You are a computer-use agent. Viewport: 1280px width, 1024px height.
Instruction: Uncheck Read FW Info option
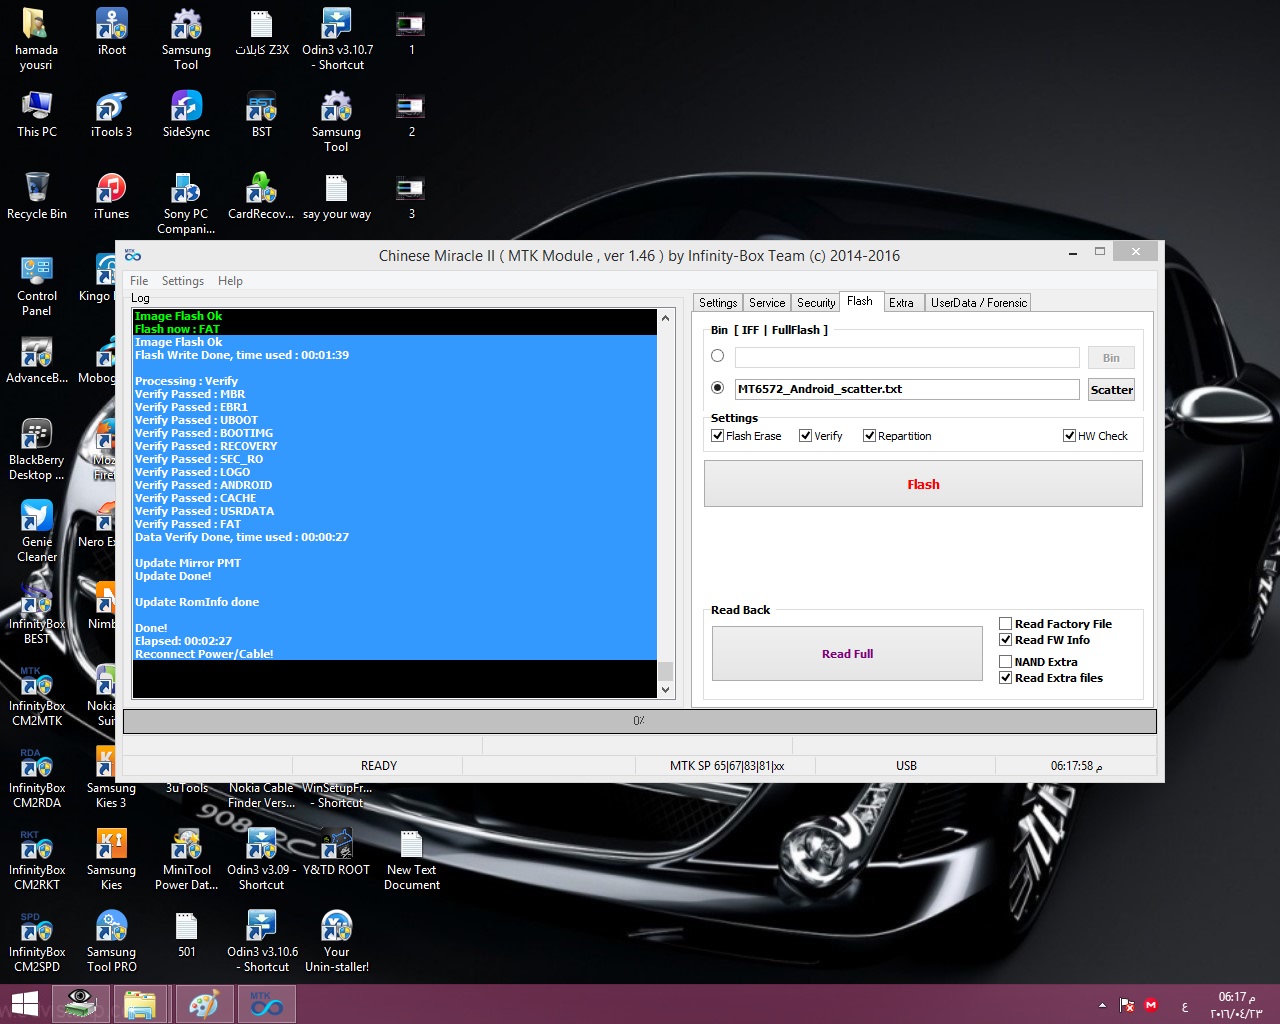pyautogui.click(x=1005, y=640)
